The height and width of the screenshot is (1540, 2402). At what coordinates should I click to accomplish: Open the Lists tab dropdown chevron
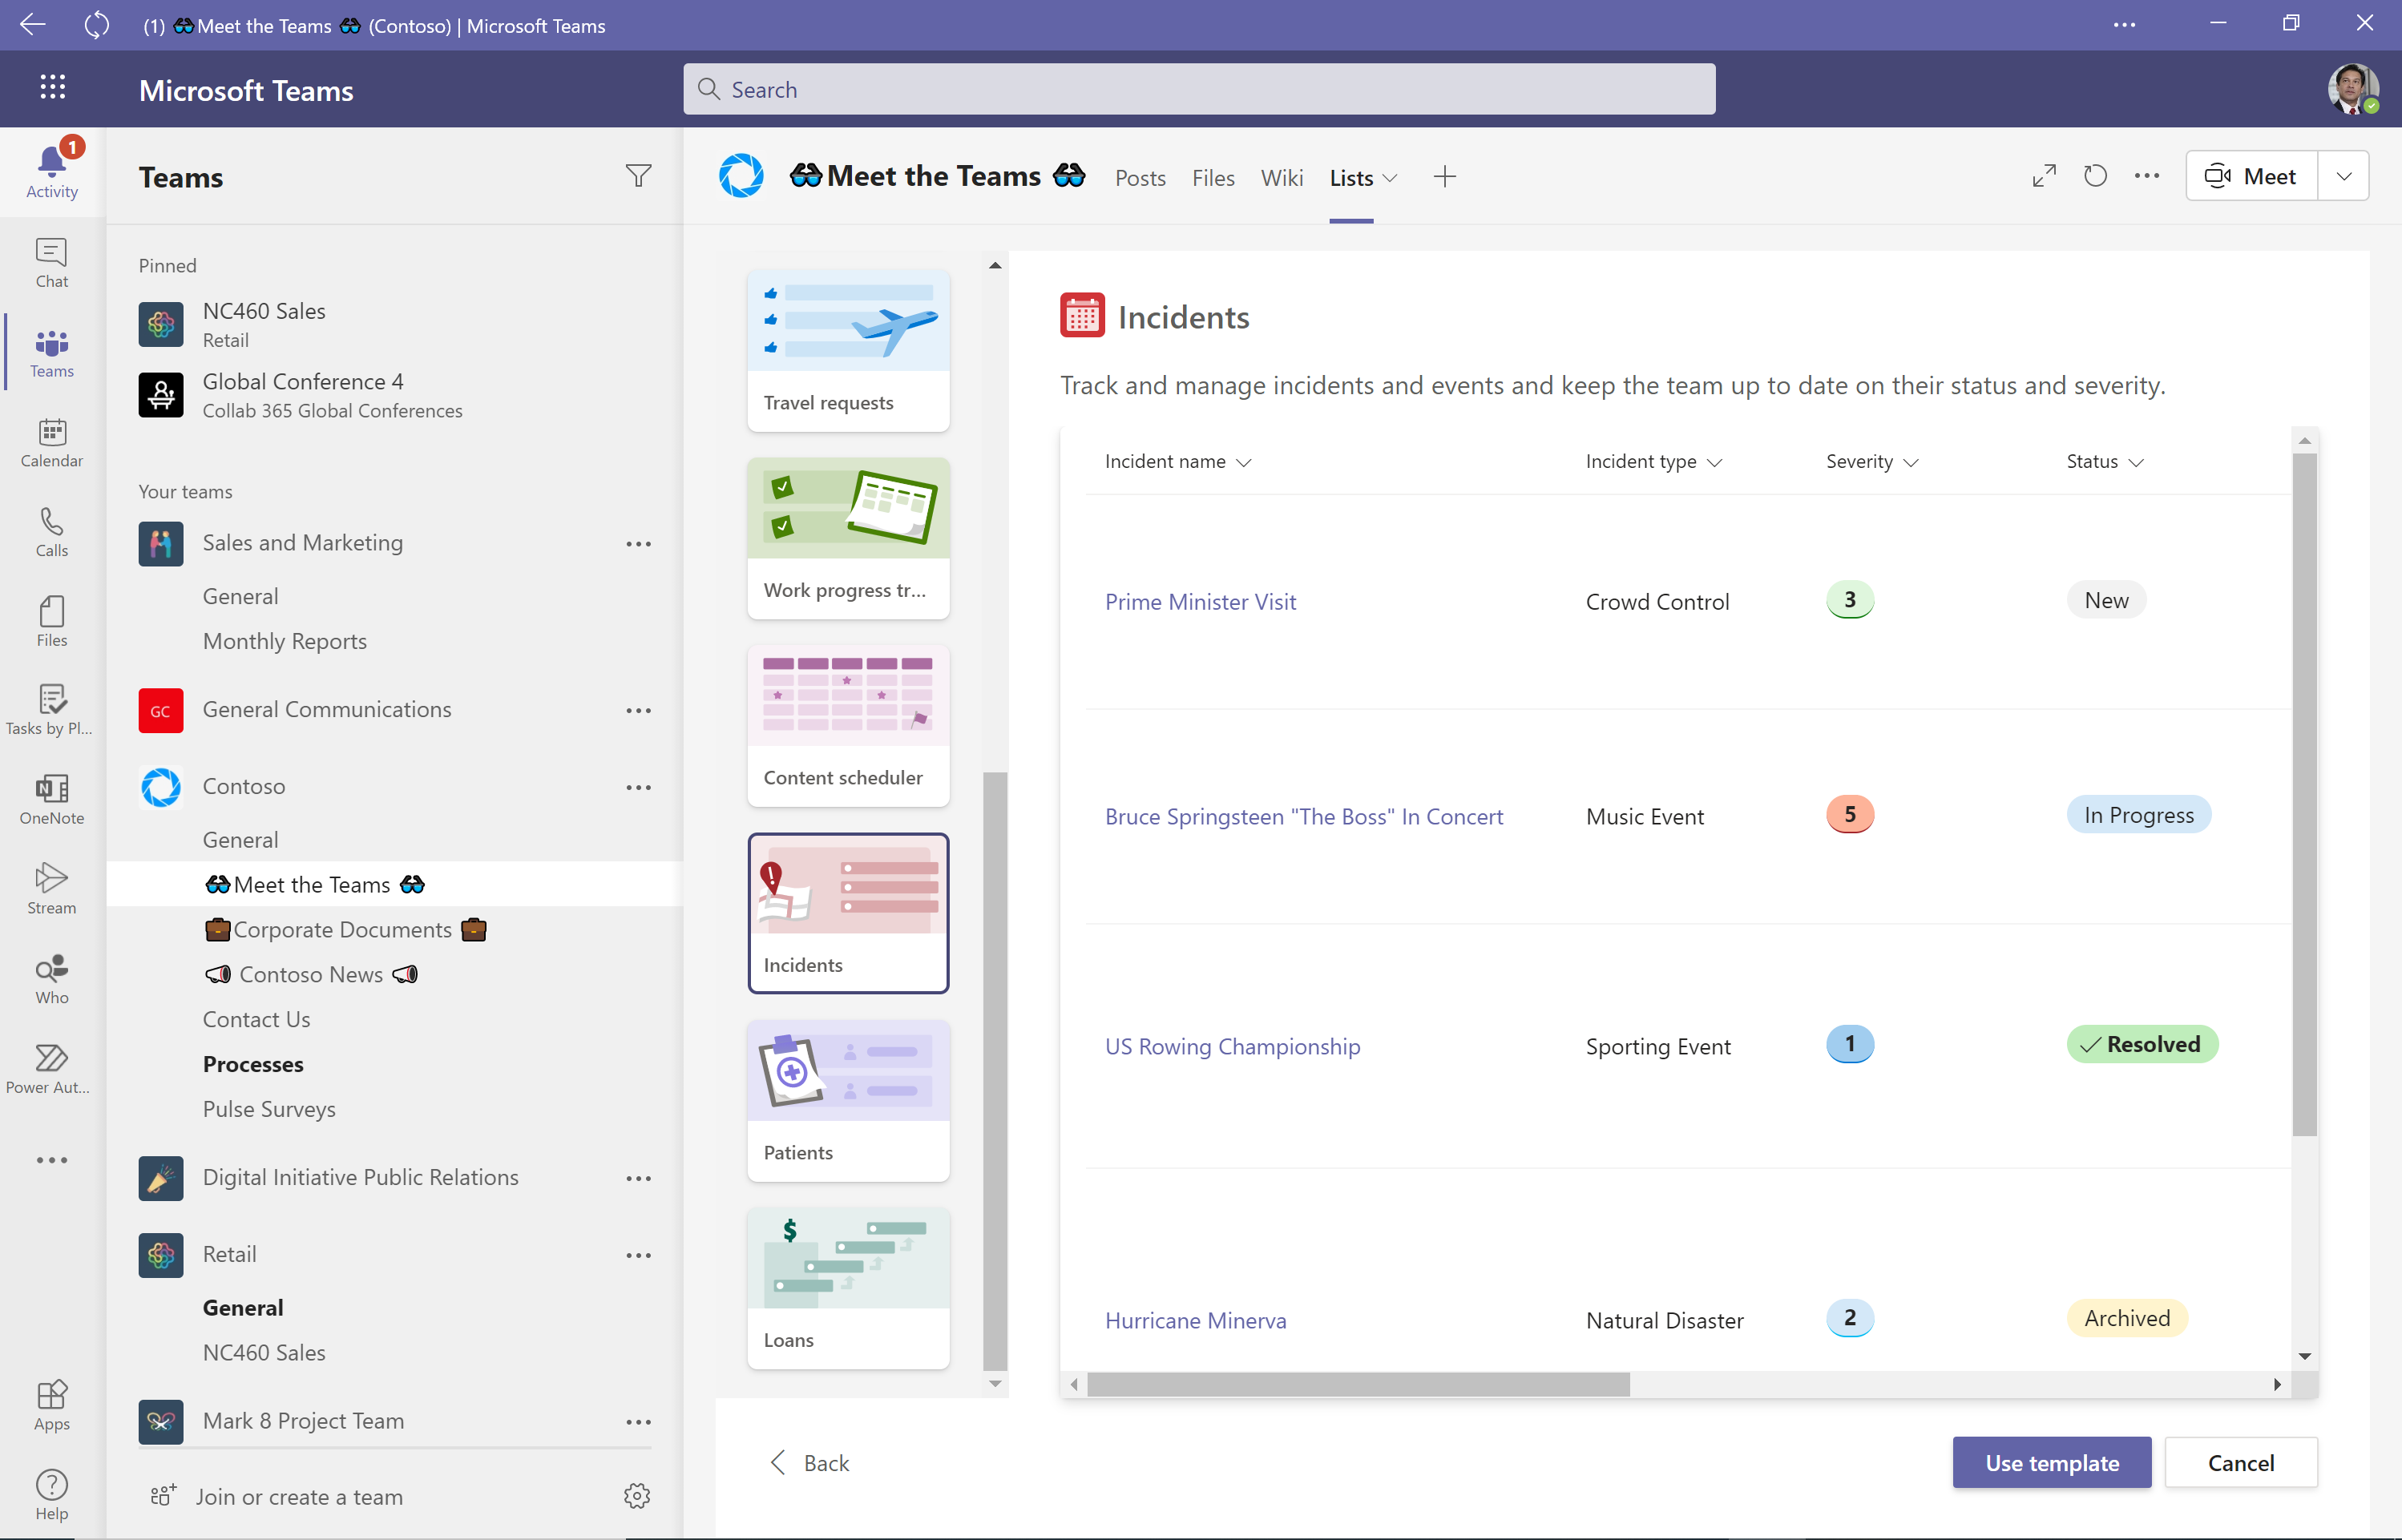point(1390,178)
